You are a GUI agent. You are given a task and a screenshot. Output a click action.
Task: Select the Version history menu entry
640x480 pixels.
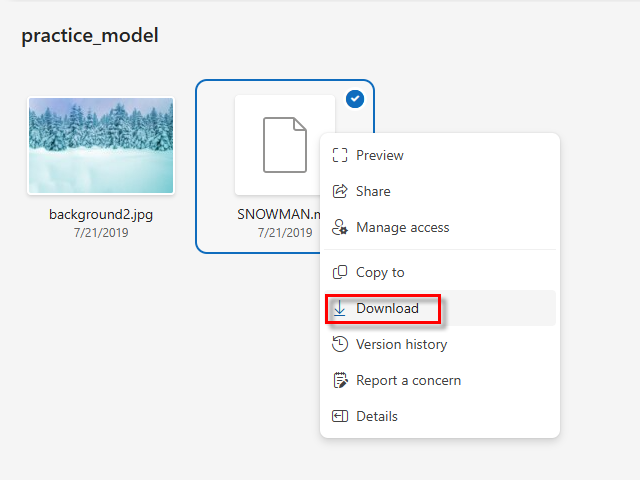(401, 344)
